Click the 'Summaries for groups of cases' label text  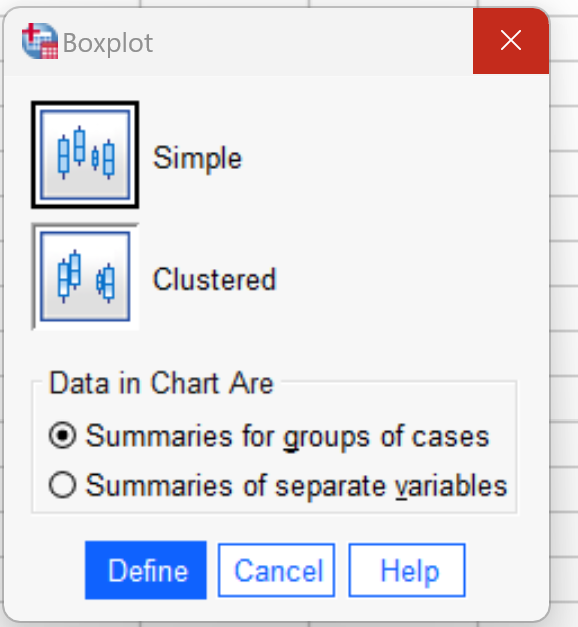[x=287, y=436]
